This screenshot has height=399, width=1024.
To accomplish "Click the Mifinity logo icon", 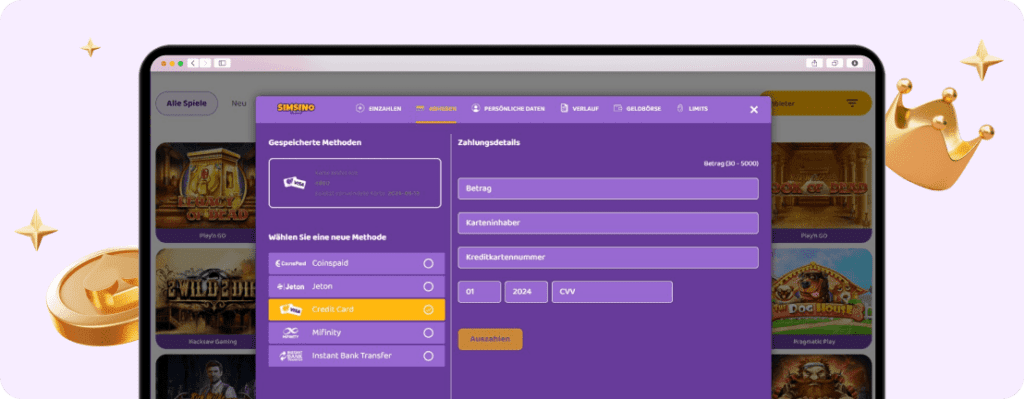I will click(291, 333).
